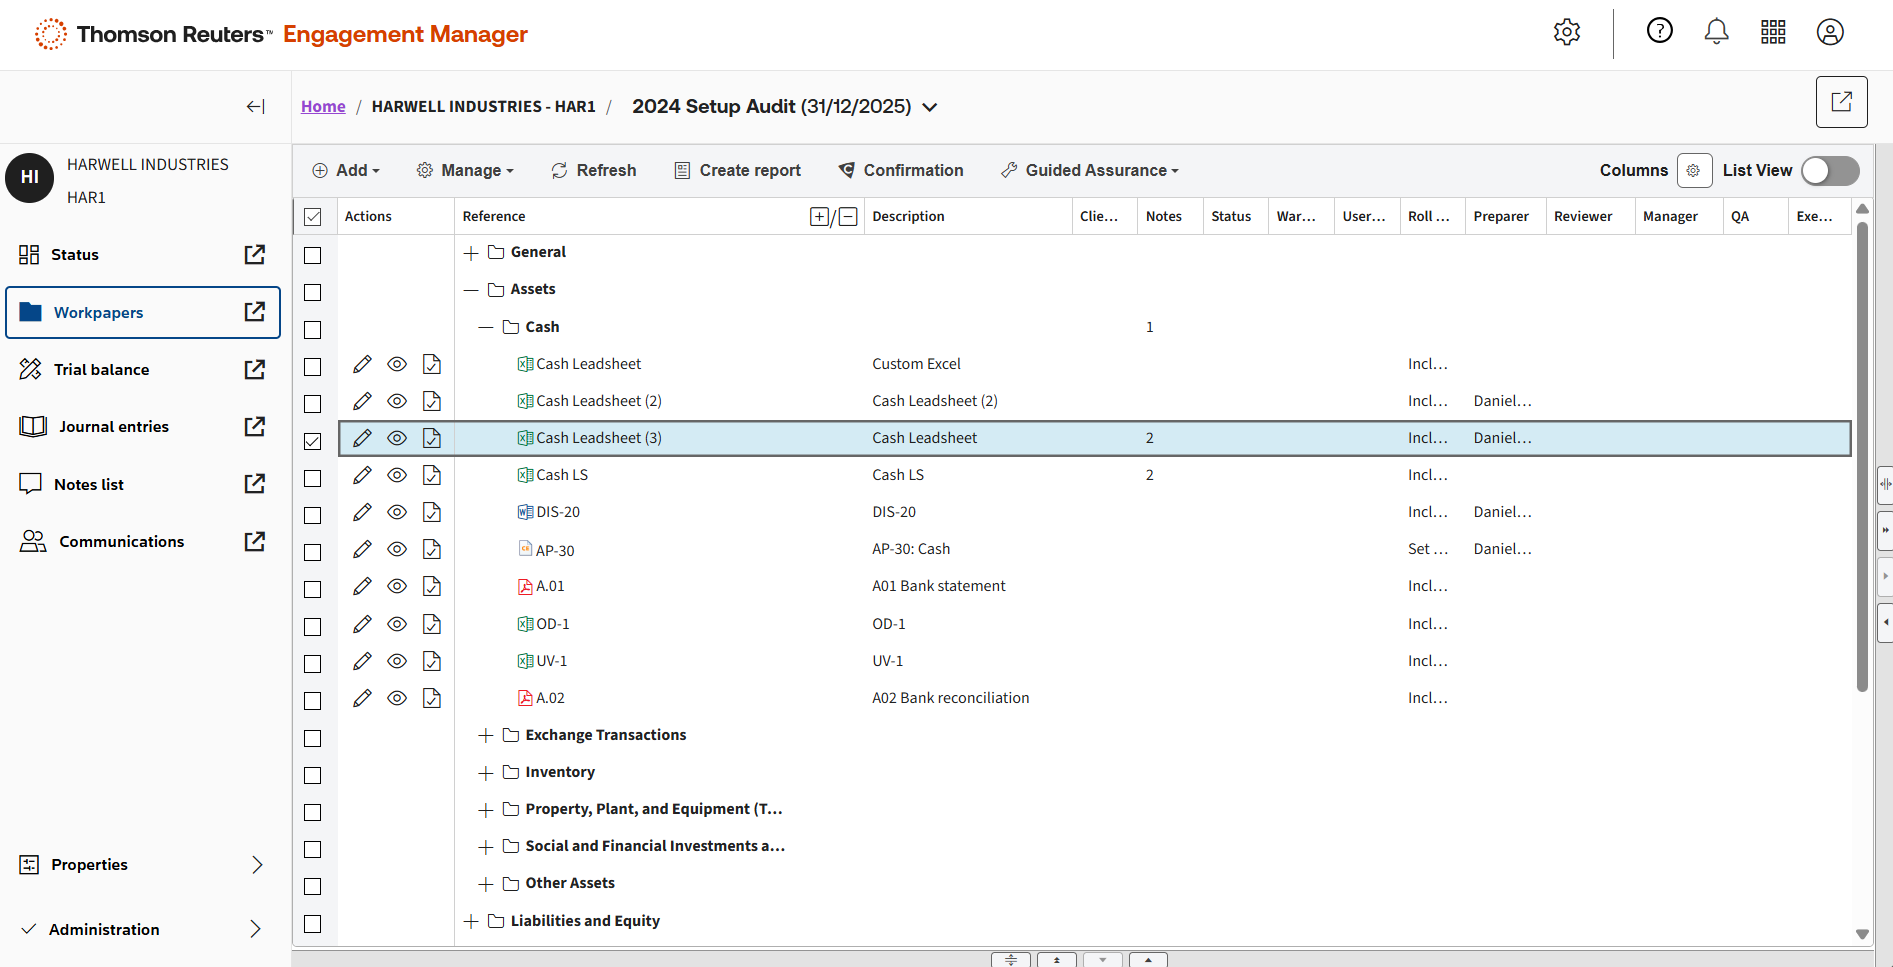
Task: Toggle the List View switch
Action: [1830, 171]
